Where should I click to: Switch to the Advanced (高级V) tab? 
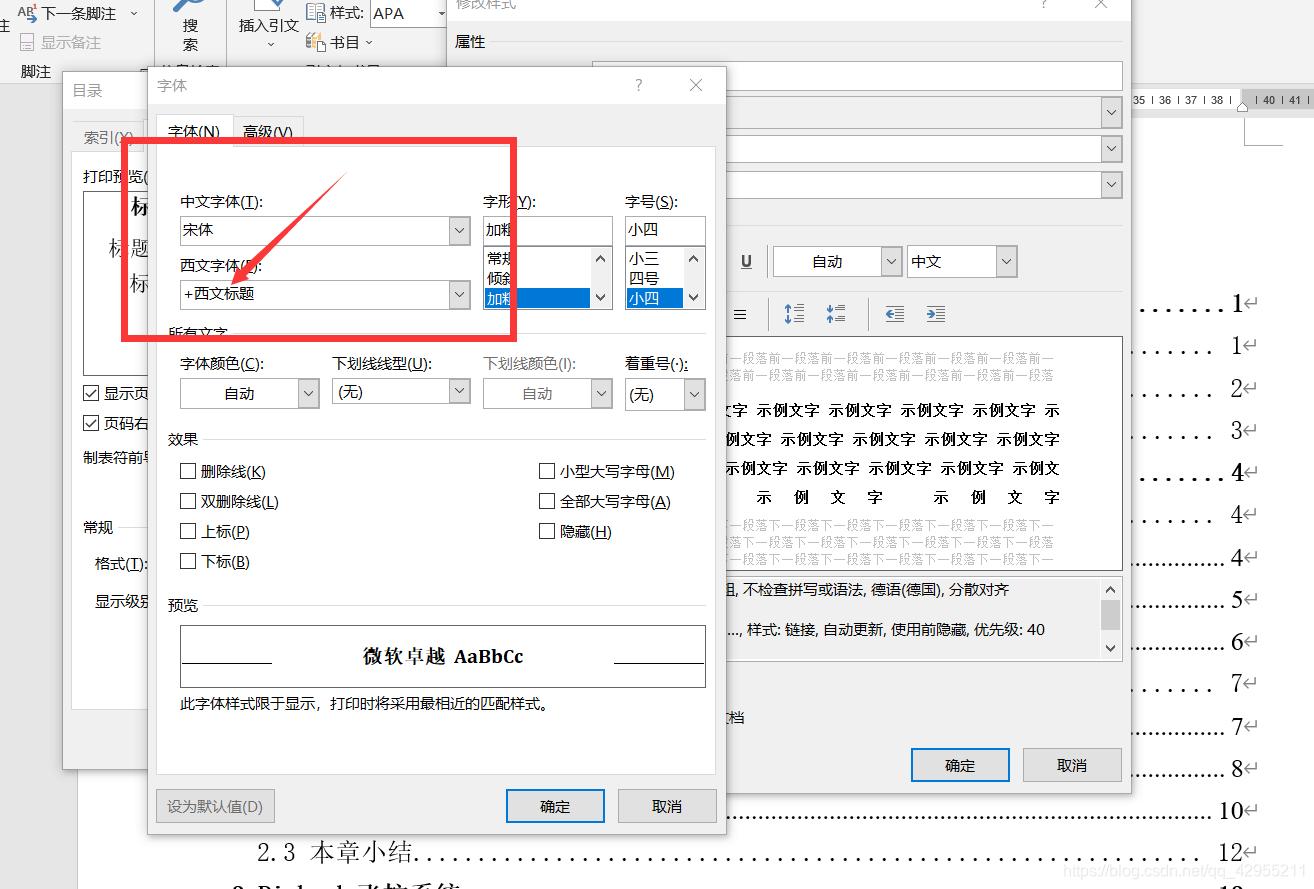[x=268, y=131]
